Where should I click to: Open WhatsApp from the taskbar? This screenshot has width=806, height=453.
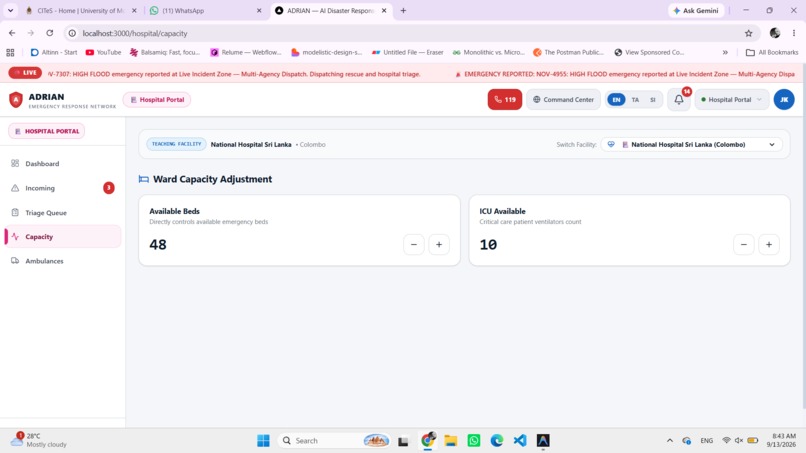point(474,441)
